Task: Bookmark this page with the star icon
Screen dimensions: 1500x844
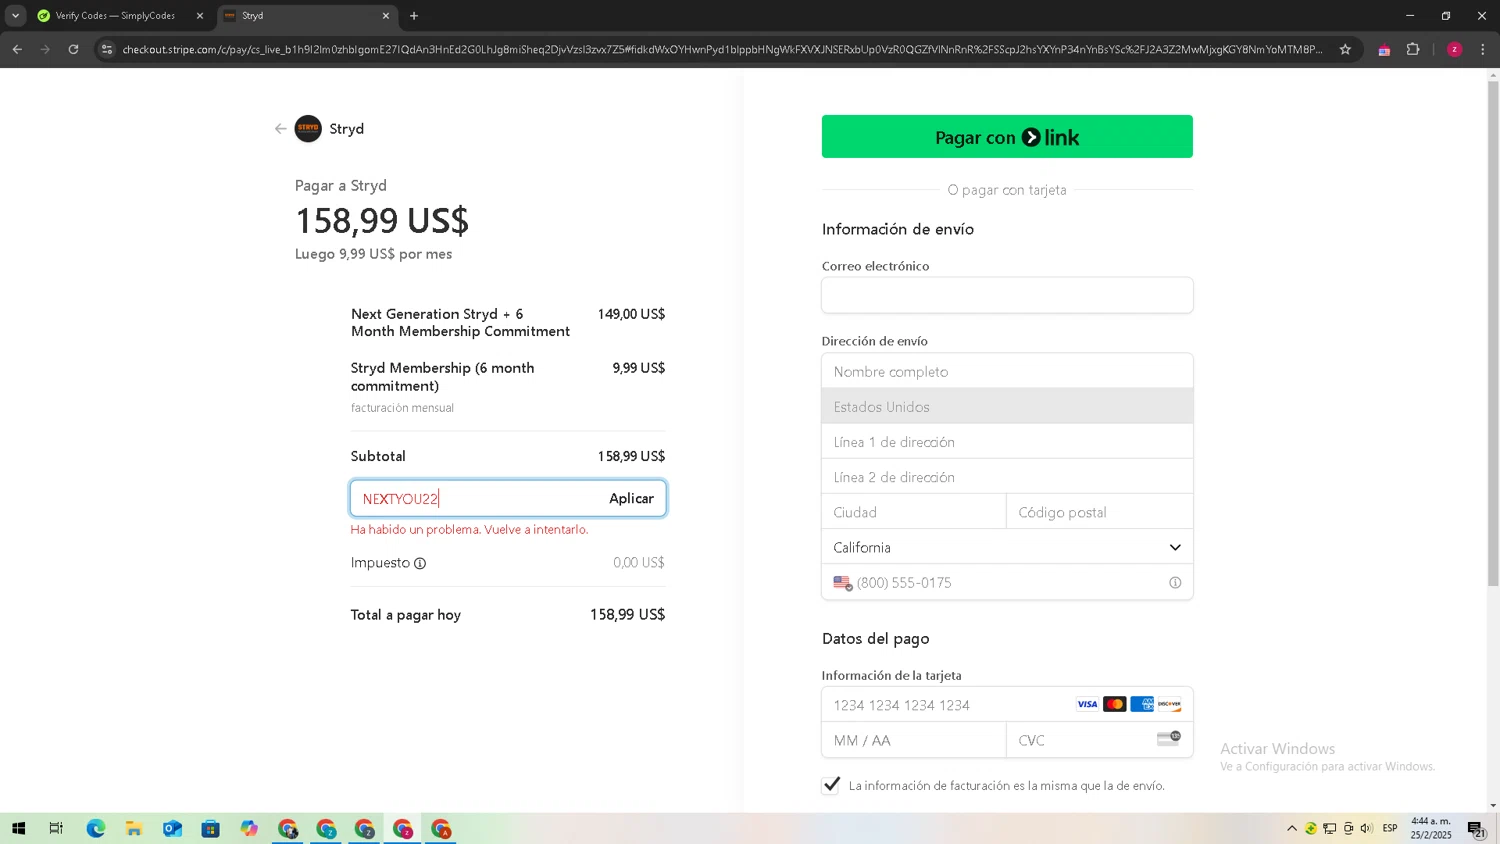Action: 1345,49
